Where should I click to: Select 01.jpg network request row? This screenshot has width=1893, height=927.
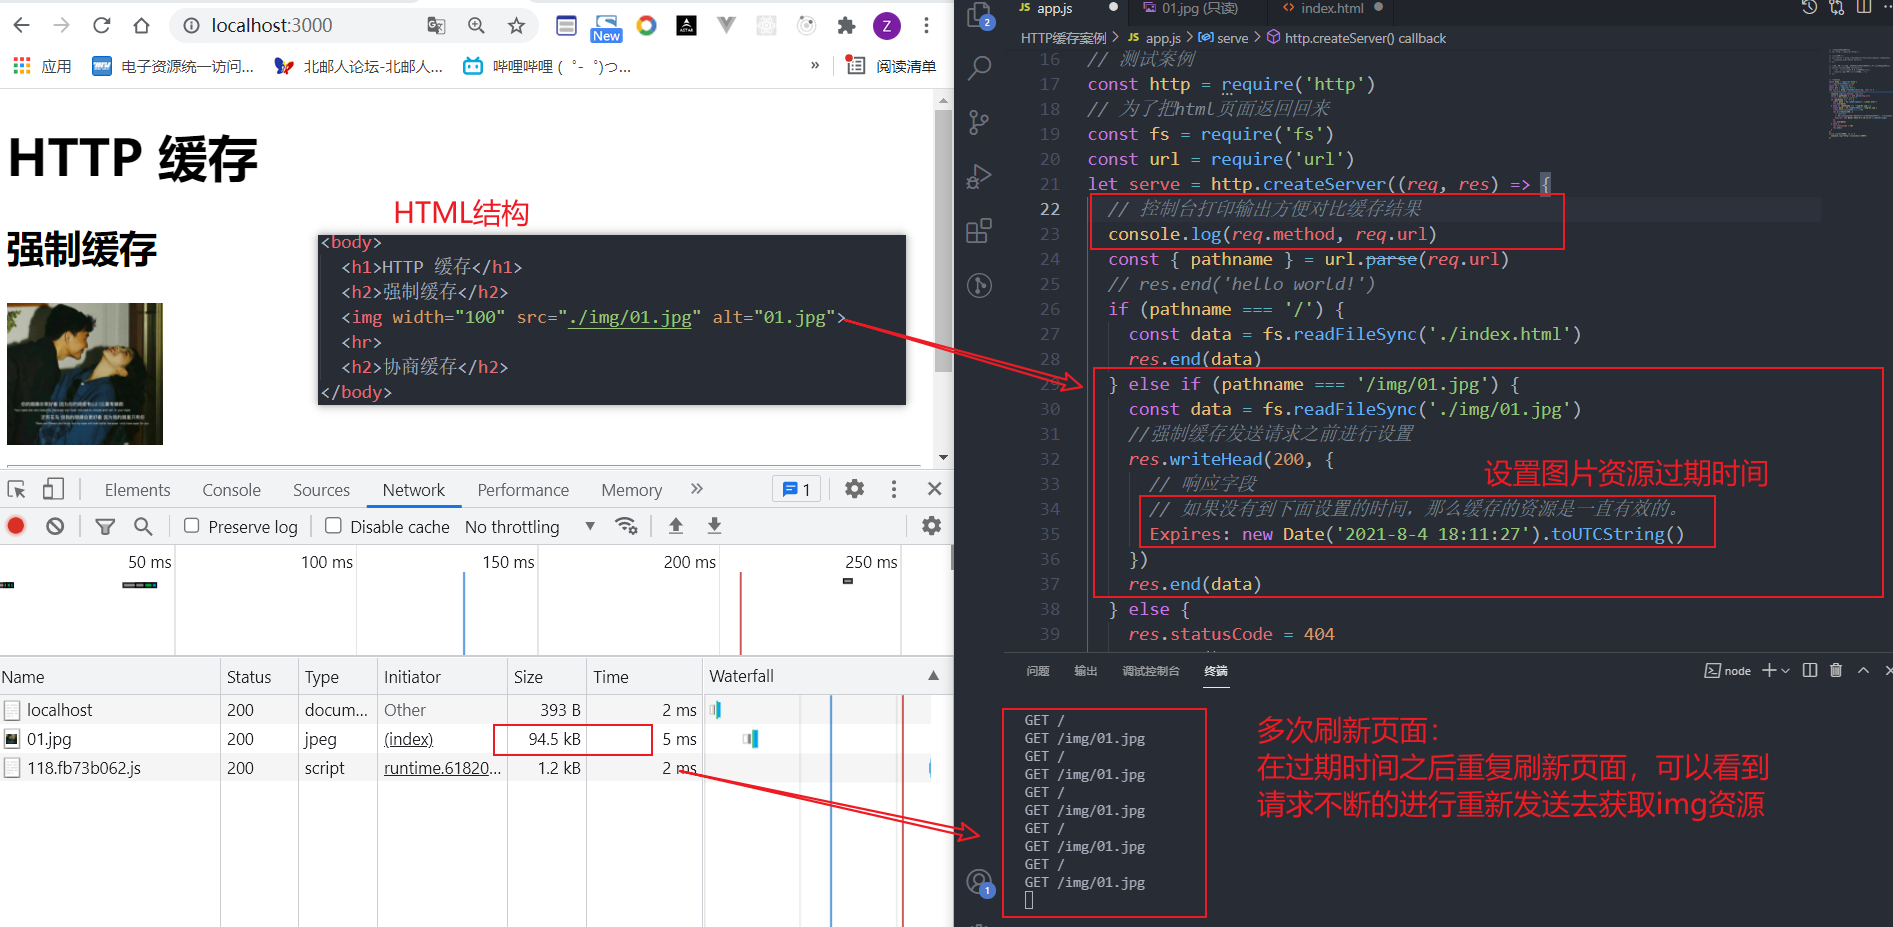(465, 739)
